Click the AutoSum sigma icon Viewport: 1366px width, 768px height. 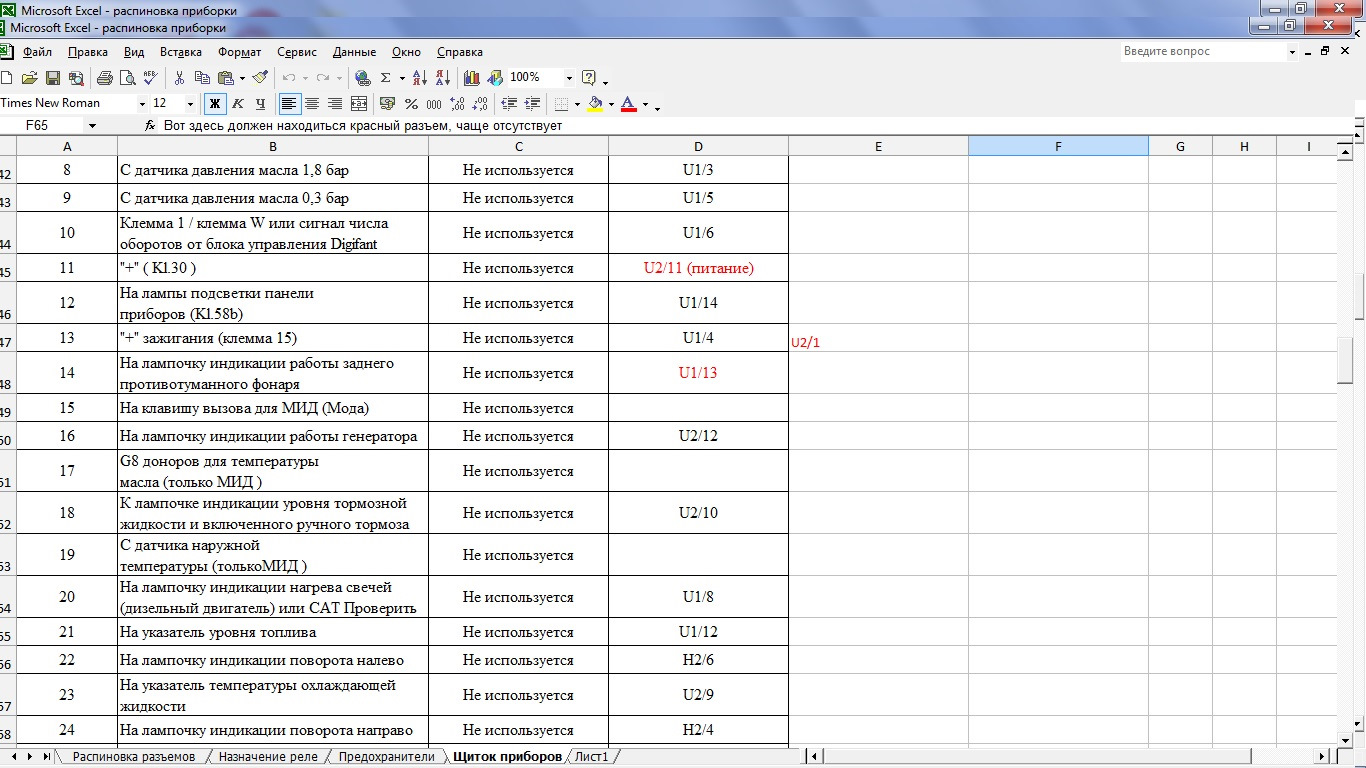click(385, 78)
